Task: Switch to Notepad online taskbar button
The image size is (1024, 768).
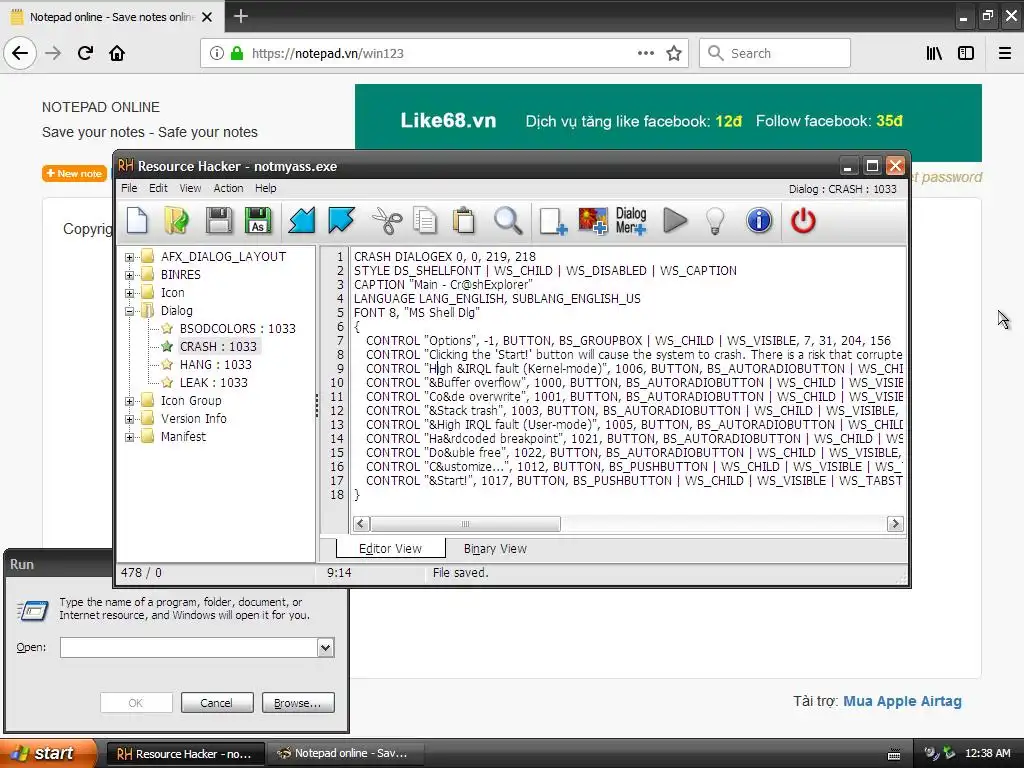Action: pos(347,754)
